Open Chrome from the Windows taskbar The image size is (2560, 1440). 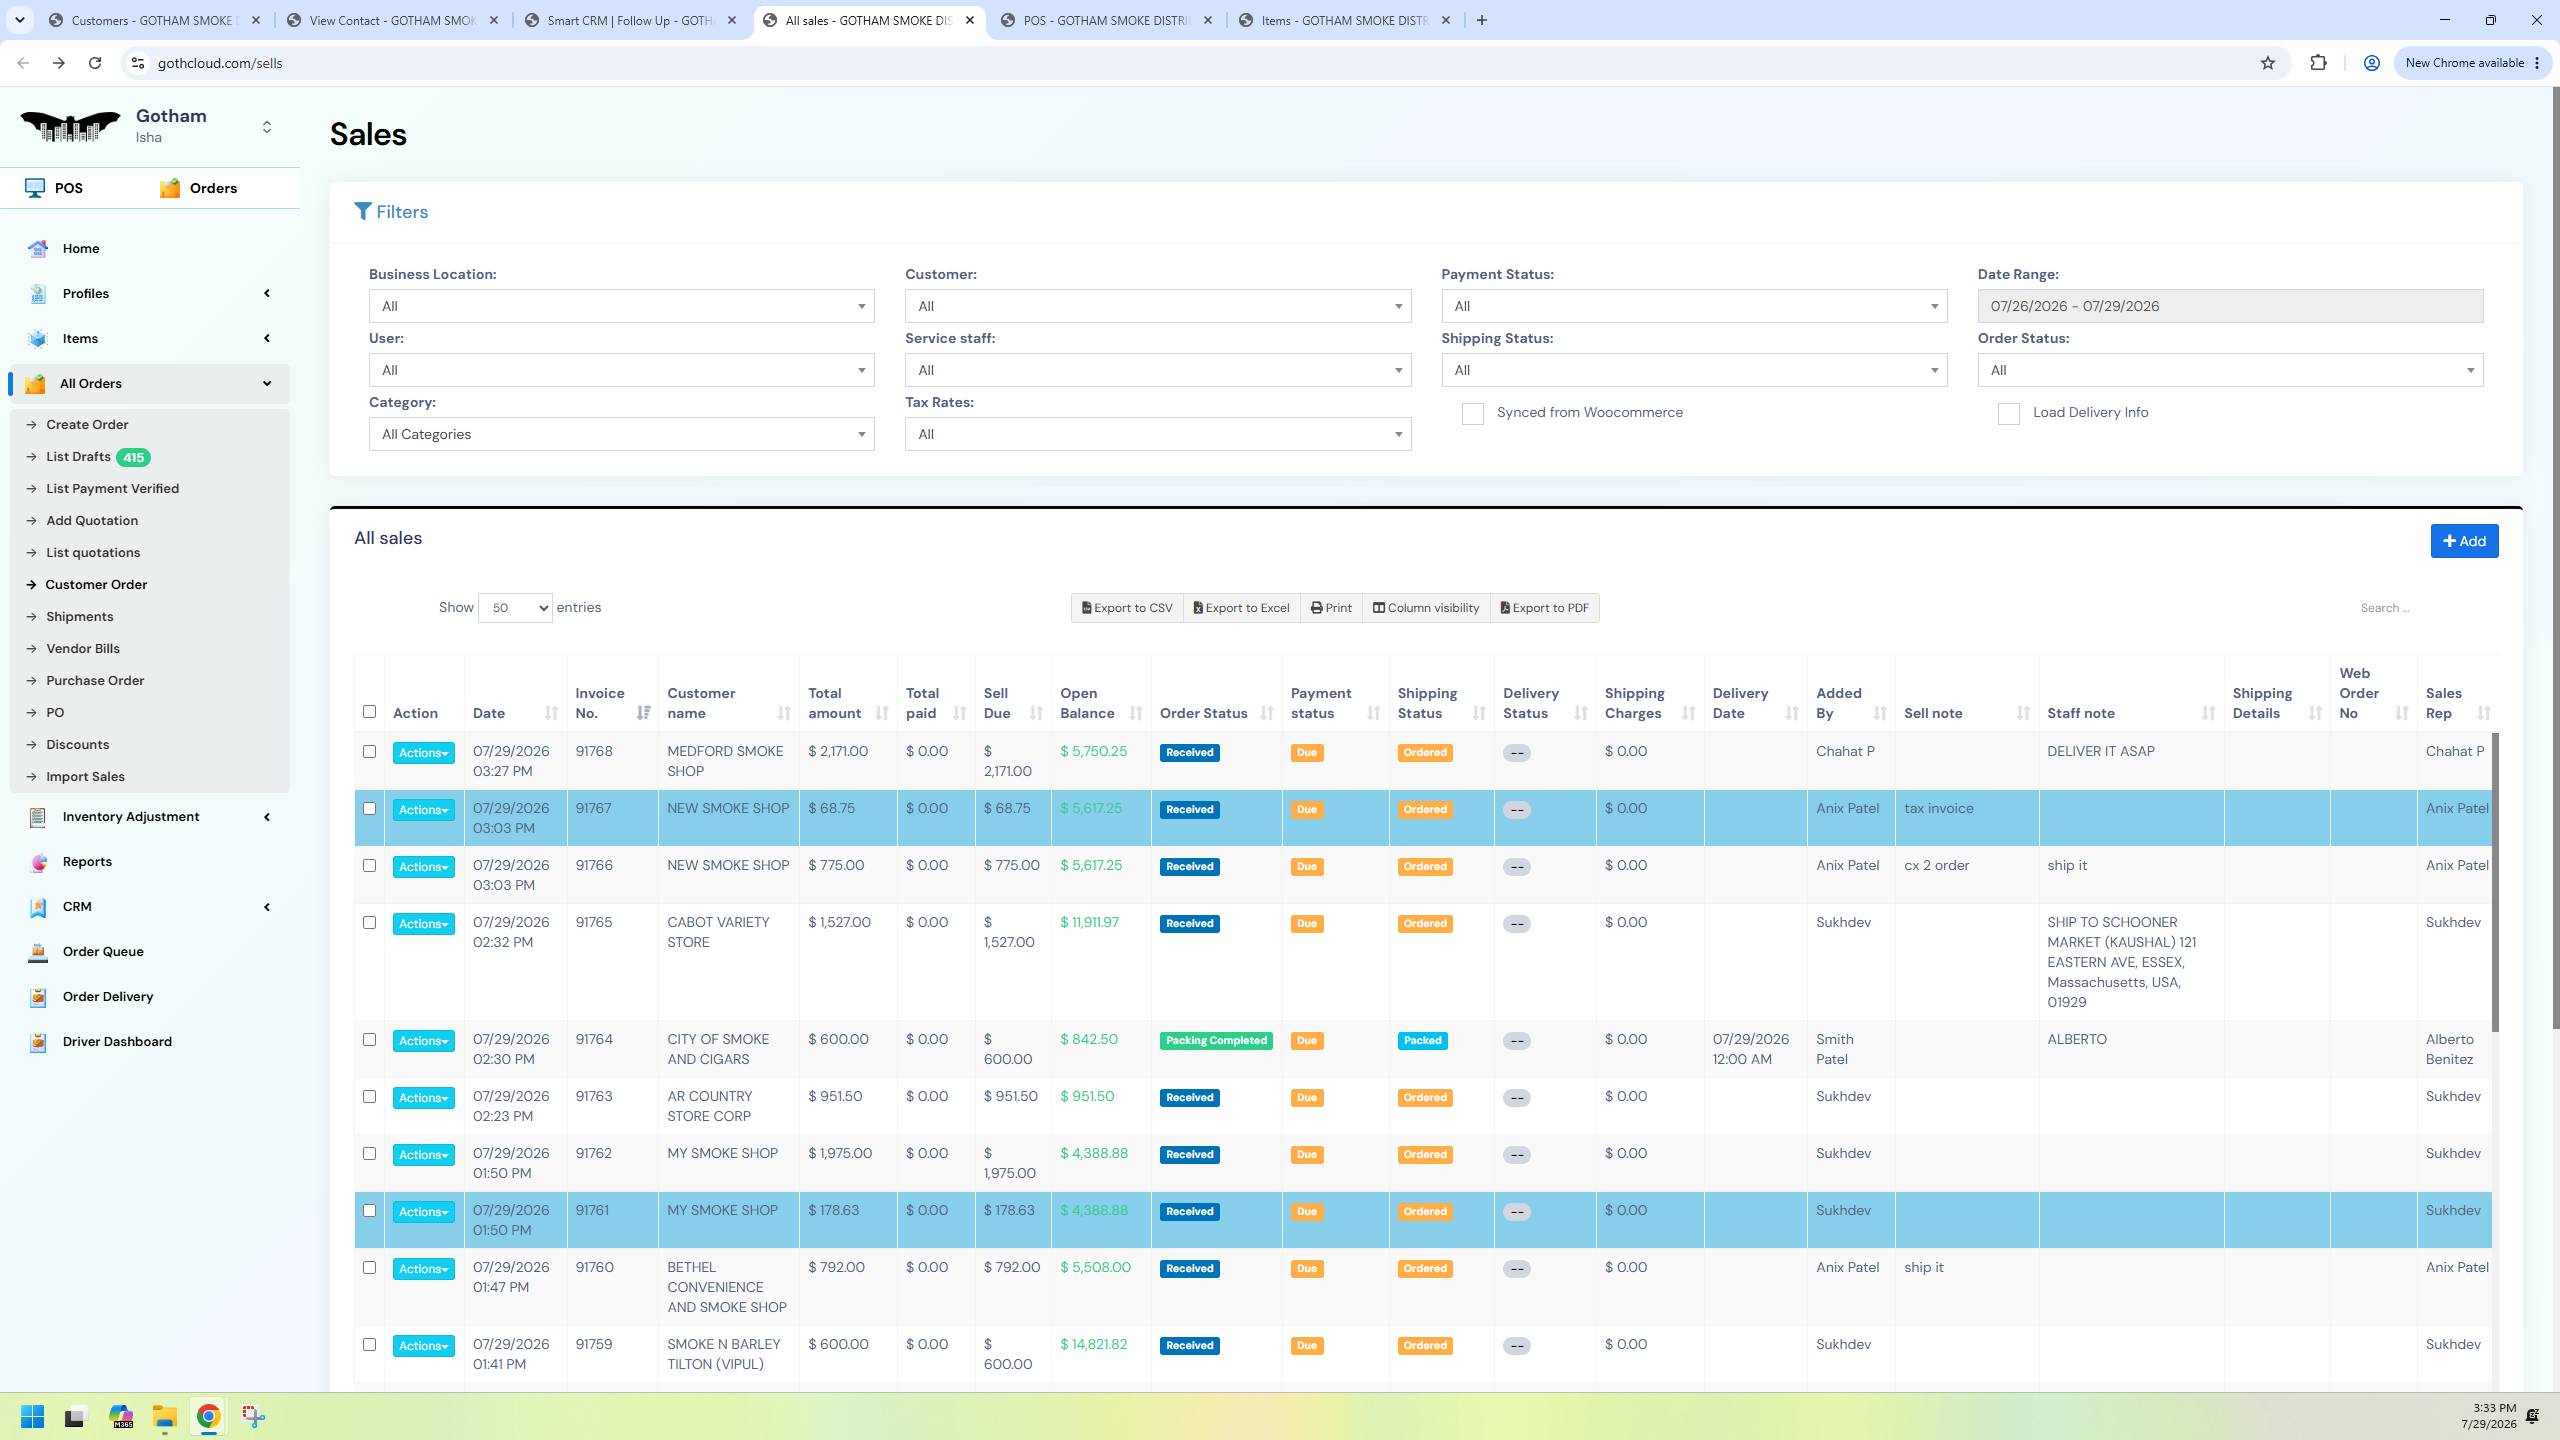[x=208, y=1416]
